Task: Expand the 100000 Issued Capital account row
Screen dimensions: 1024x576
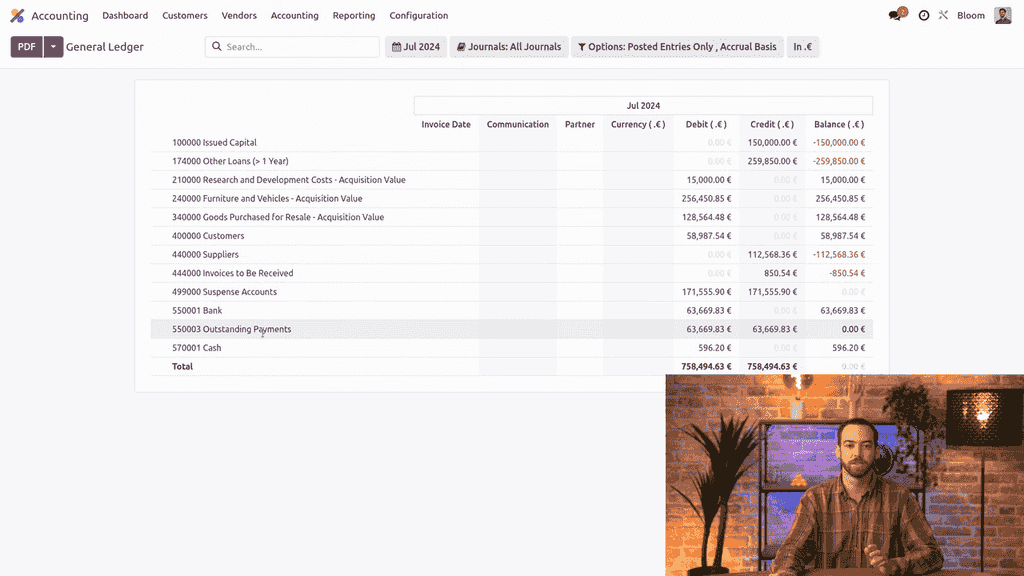Action: [214, 143]
